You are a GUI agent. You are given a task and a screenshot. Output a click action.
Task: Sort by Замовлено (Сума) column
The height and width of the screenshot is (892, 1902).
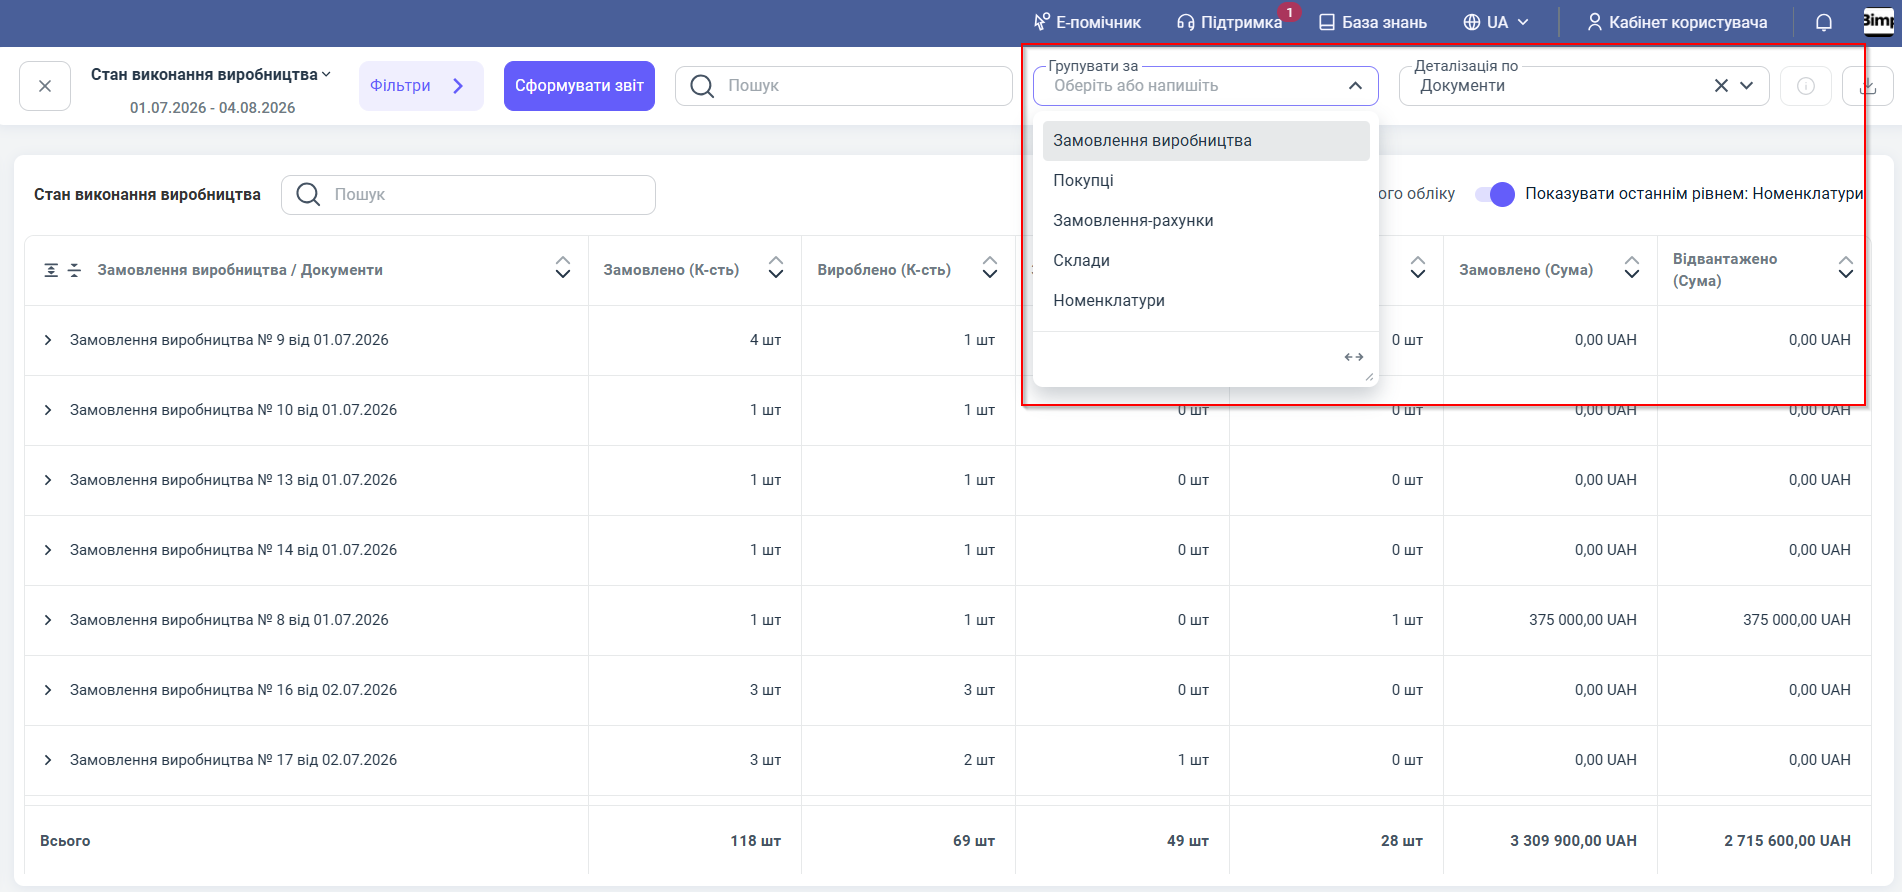[x=1632, y=267]
